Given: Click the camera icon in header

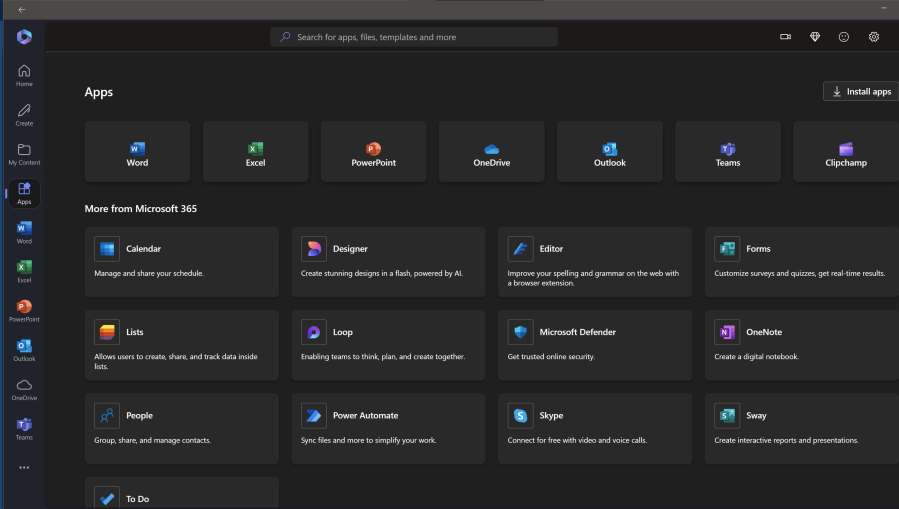Looking at the screenshot, I should tap(785, 37).
